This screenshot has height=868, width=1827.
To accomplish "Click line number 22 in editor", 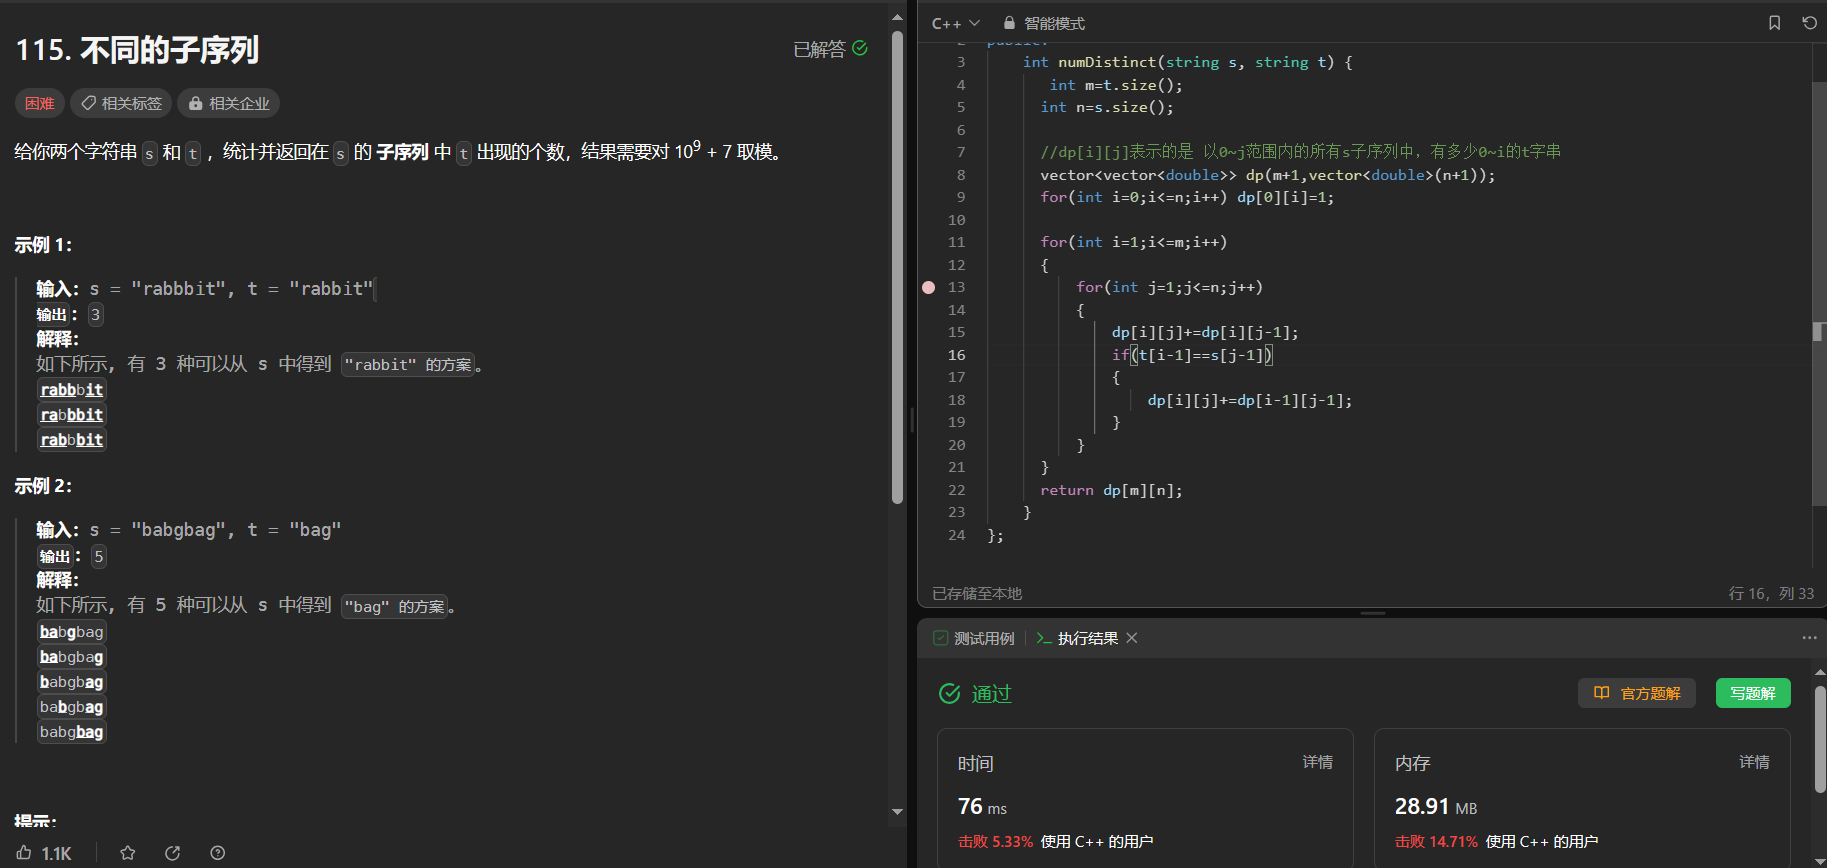I will pos(956,490).
